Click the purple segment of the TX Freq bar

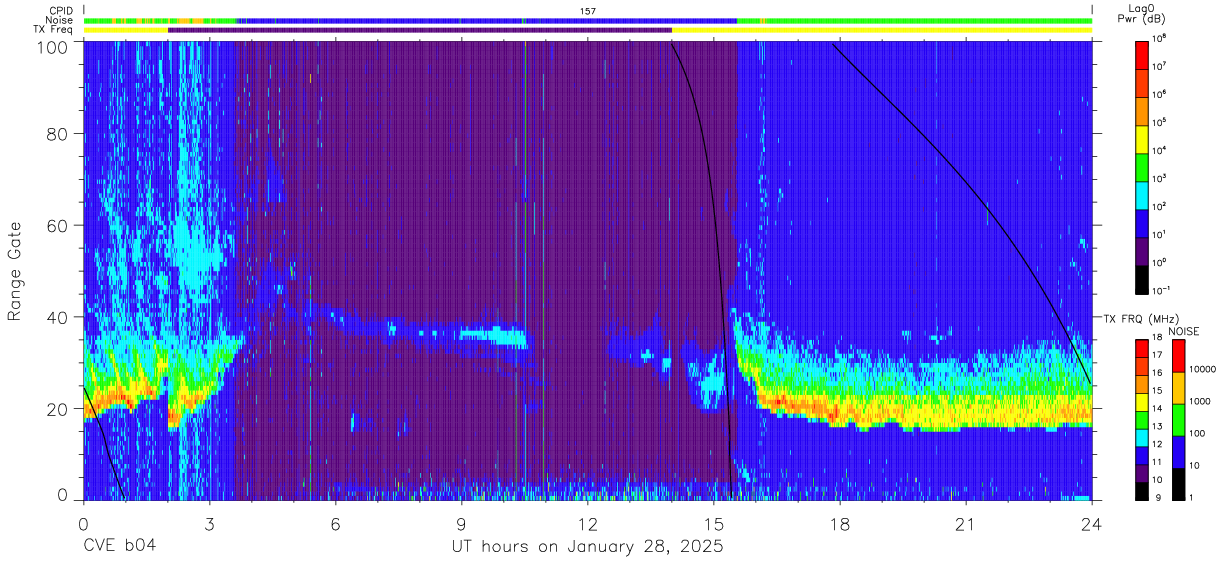click(x=420, y=30)
